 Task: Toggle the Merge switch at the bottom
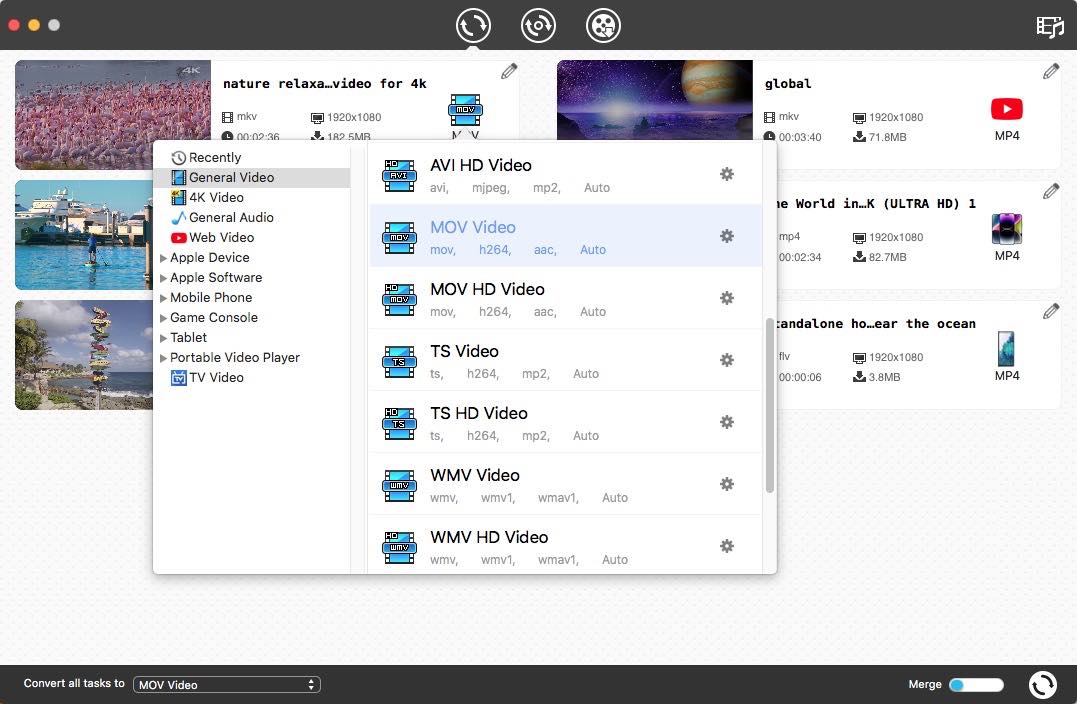[x=975, y=684]
